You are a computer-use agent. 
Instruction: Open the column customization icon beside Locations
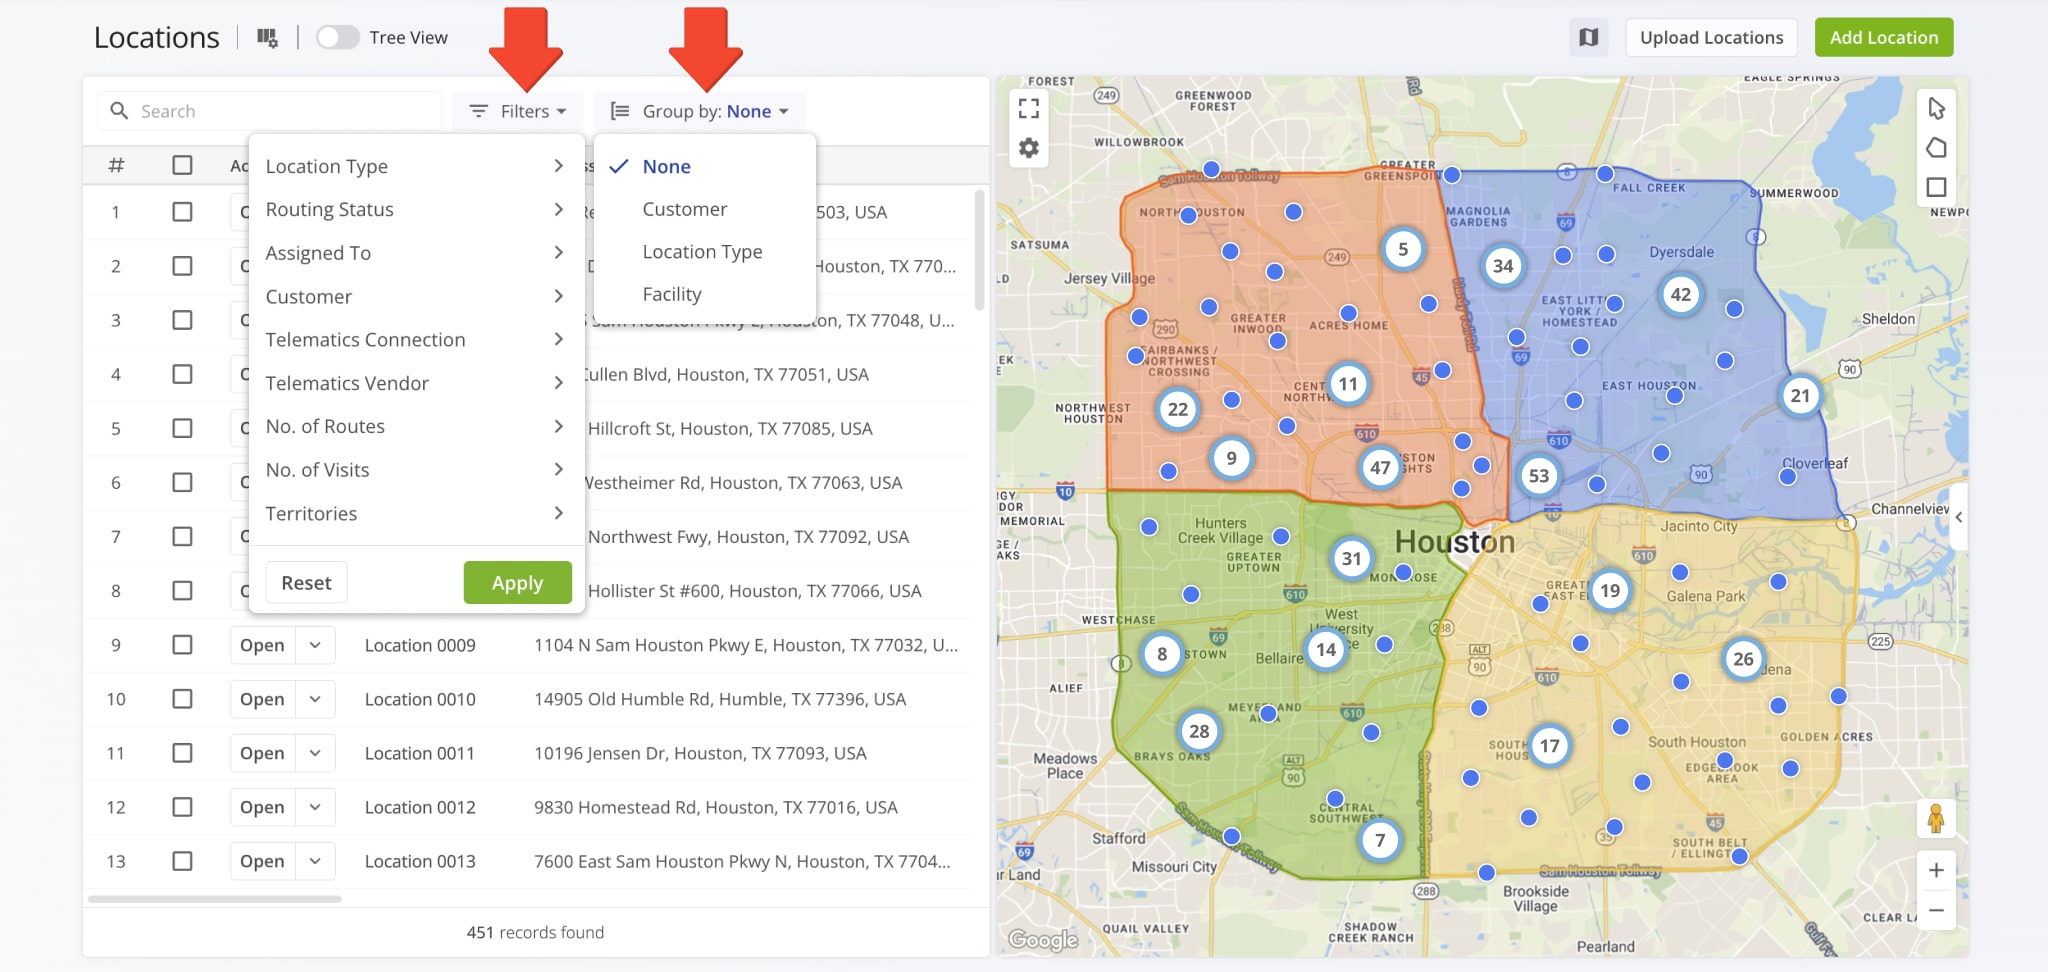pos(266,37)
